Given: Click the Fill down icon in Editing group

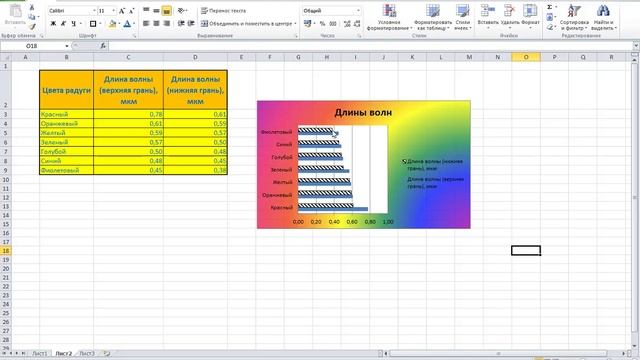Looking at the screenshot, I should click(550, 17).
